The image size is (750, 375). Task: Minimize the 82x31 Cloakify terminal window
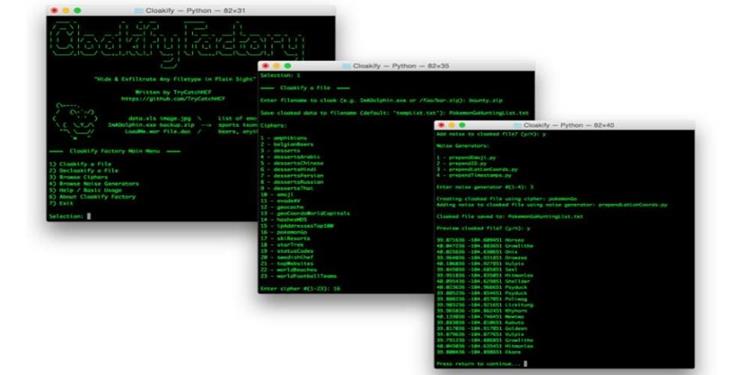pyautogui.click(x=66, y=10)
